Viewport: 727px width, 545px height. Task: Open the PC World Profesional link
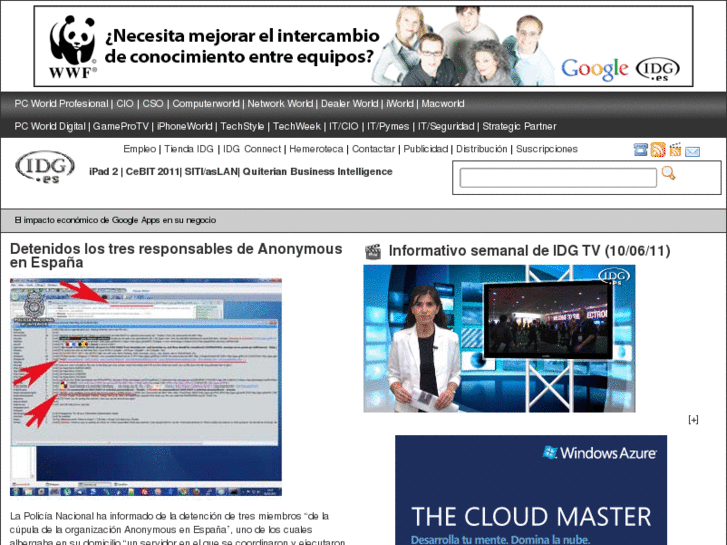[61, 103]
